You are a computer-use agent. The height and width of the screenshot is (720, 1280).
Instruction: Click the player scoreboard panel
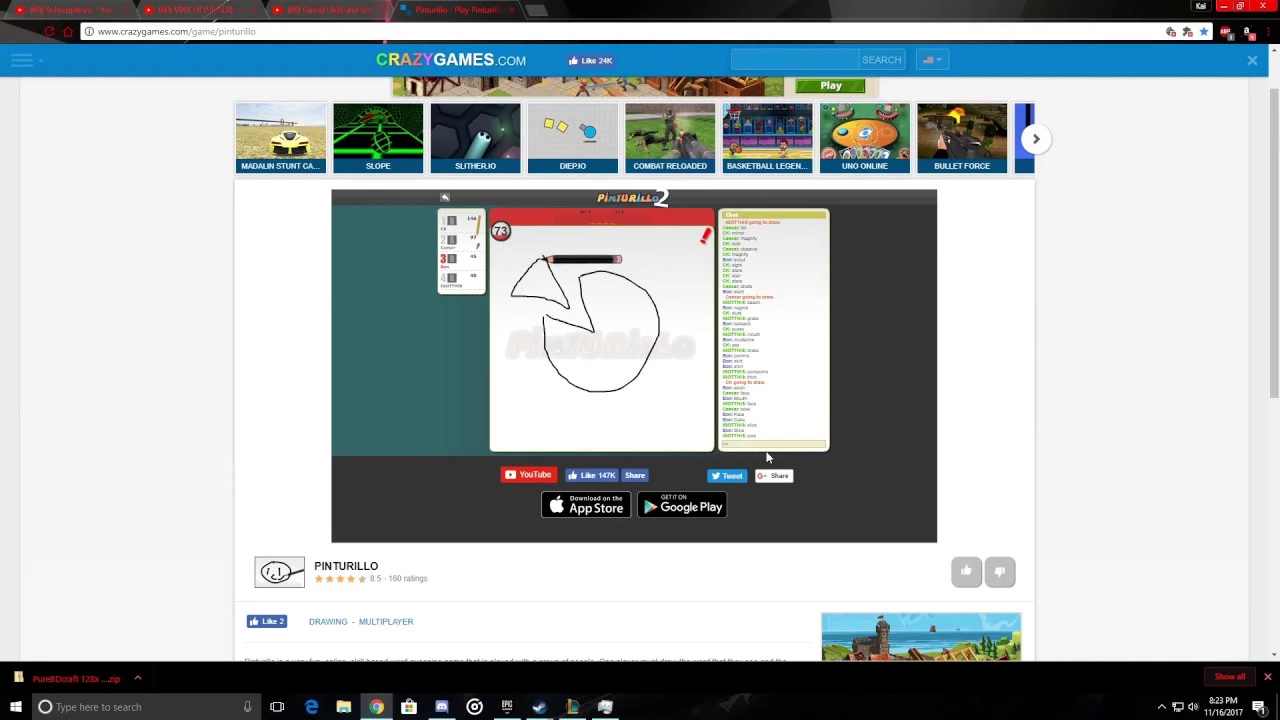click(x=462, y=251)
